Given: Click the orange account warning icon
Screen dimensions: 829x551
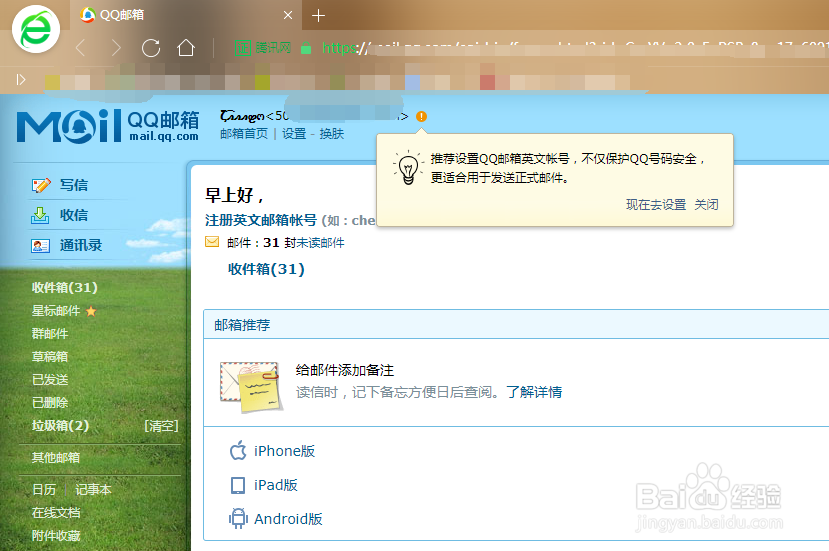Looking at the screenshot, I should [x=421, y=116].
